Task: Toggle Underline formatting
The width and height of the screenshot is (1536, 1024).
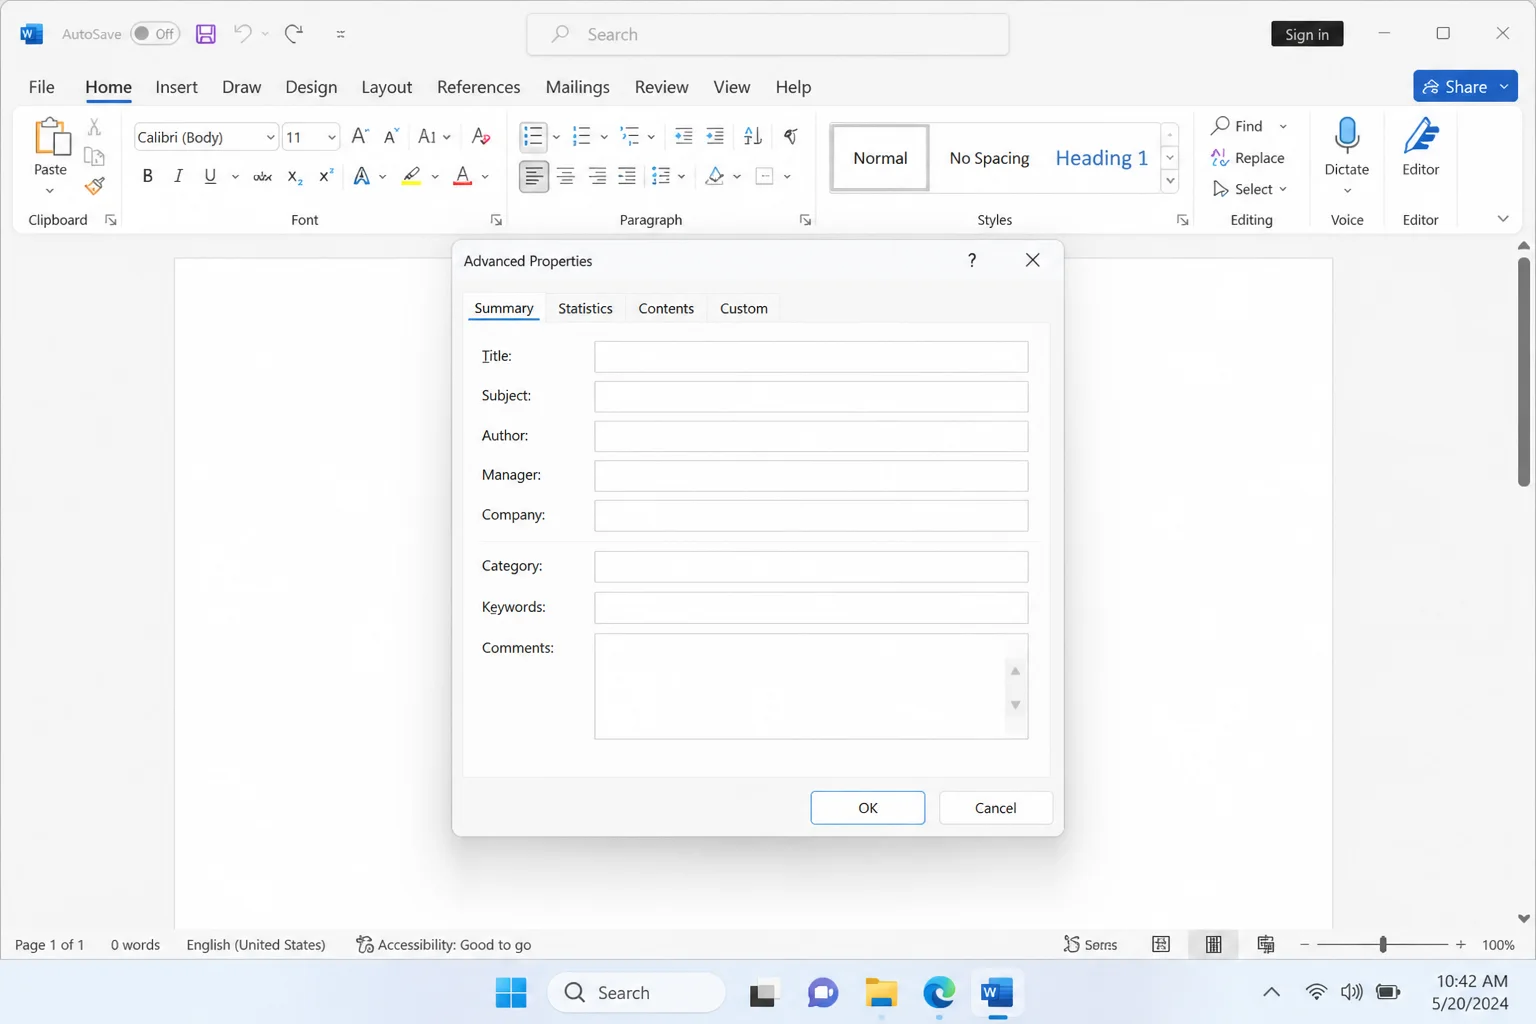Action: (x=210, y=177)
